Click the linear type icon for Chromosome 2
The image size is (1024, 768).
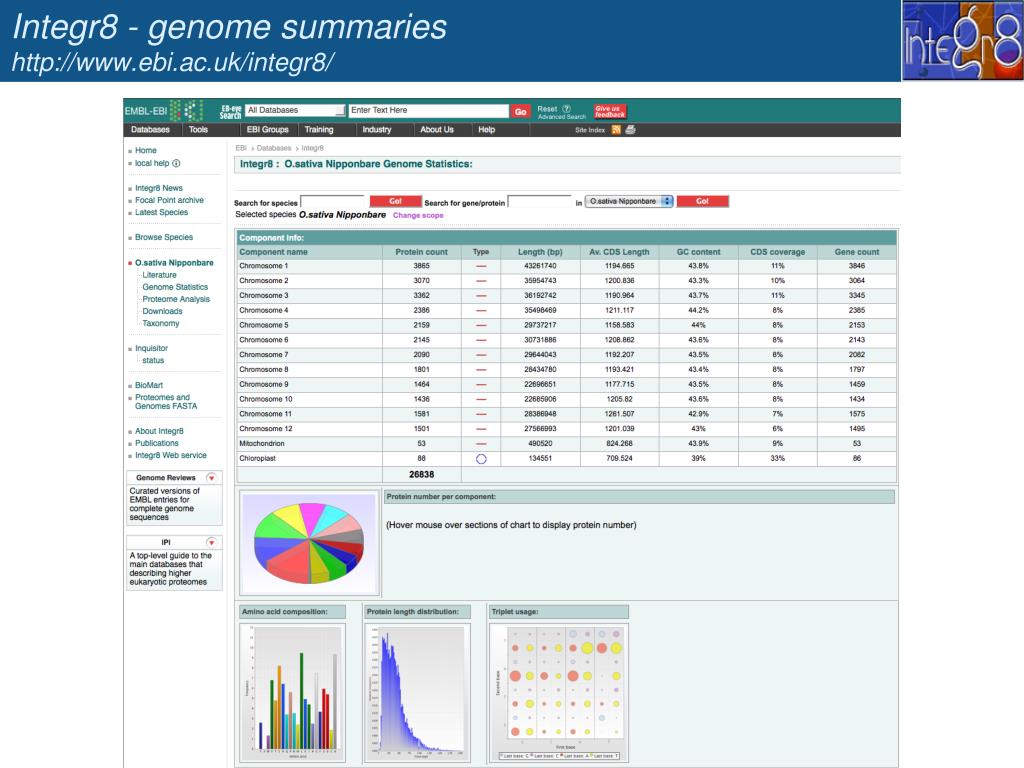pos(481,281)
